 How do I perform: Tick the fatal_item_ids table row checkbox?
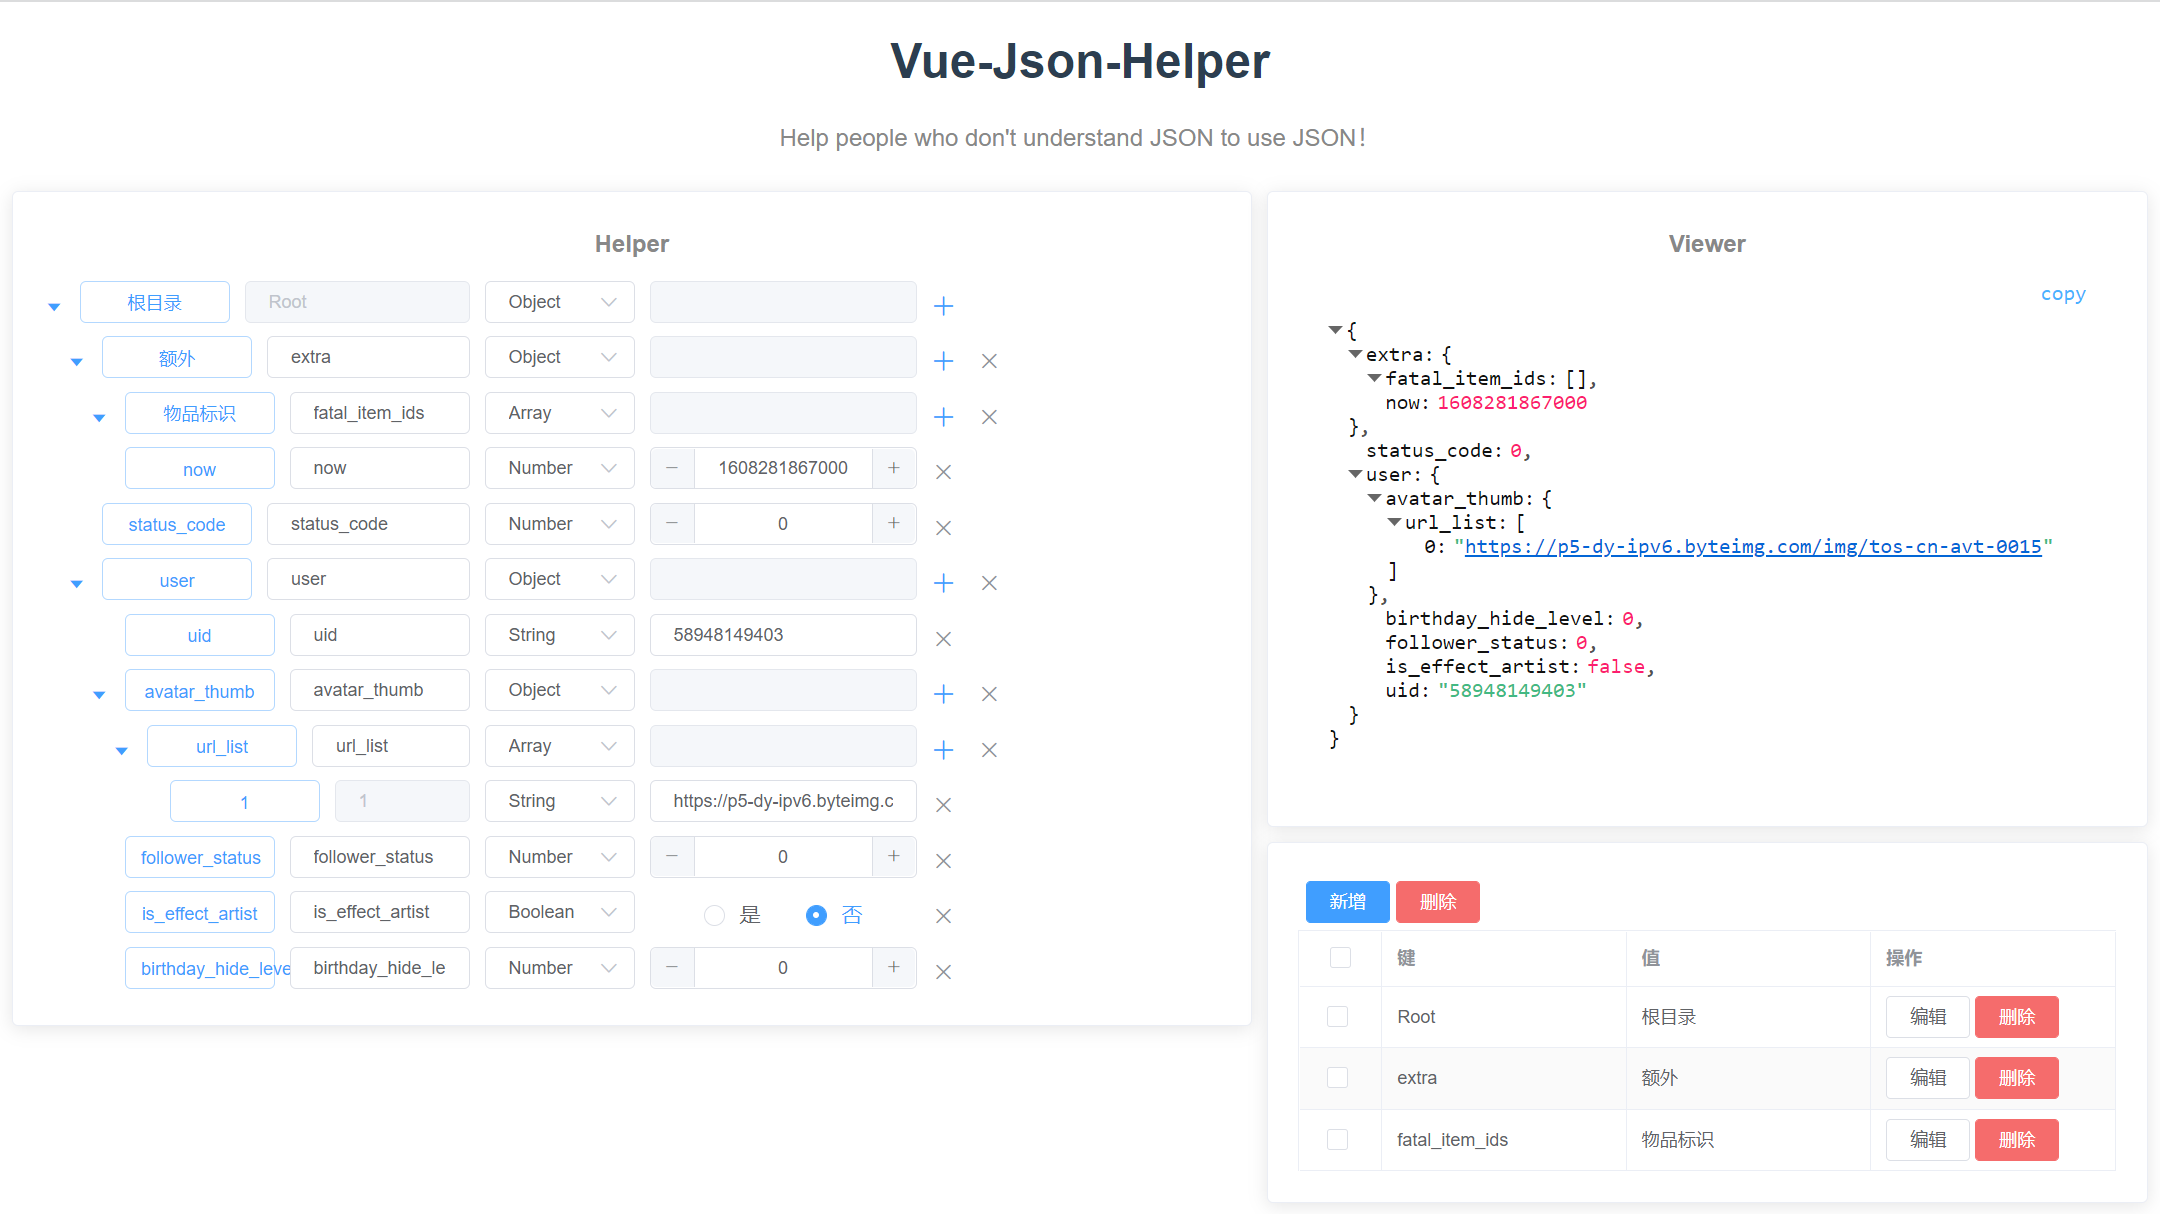pos(1337,1140)
